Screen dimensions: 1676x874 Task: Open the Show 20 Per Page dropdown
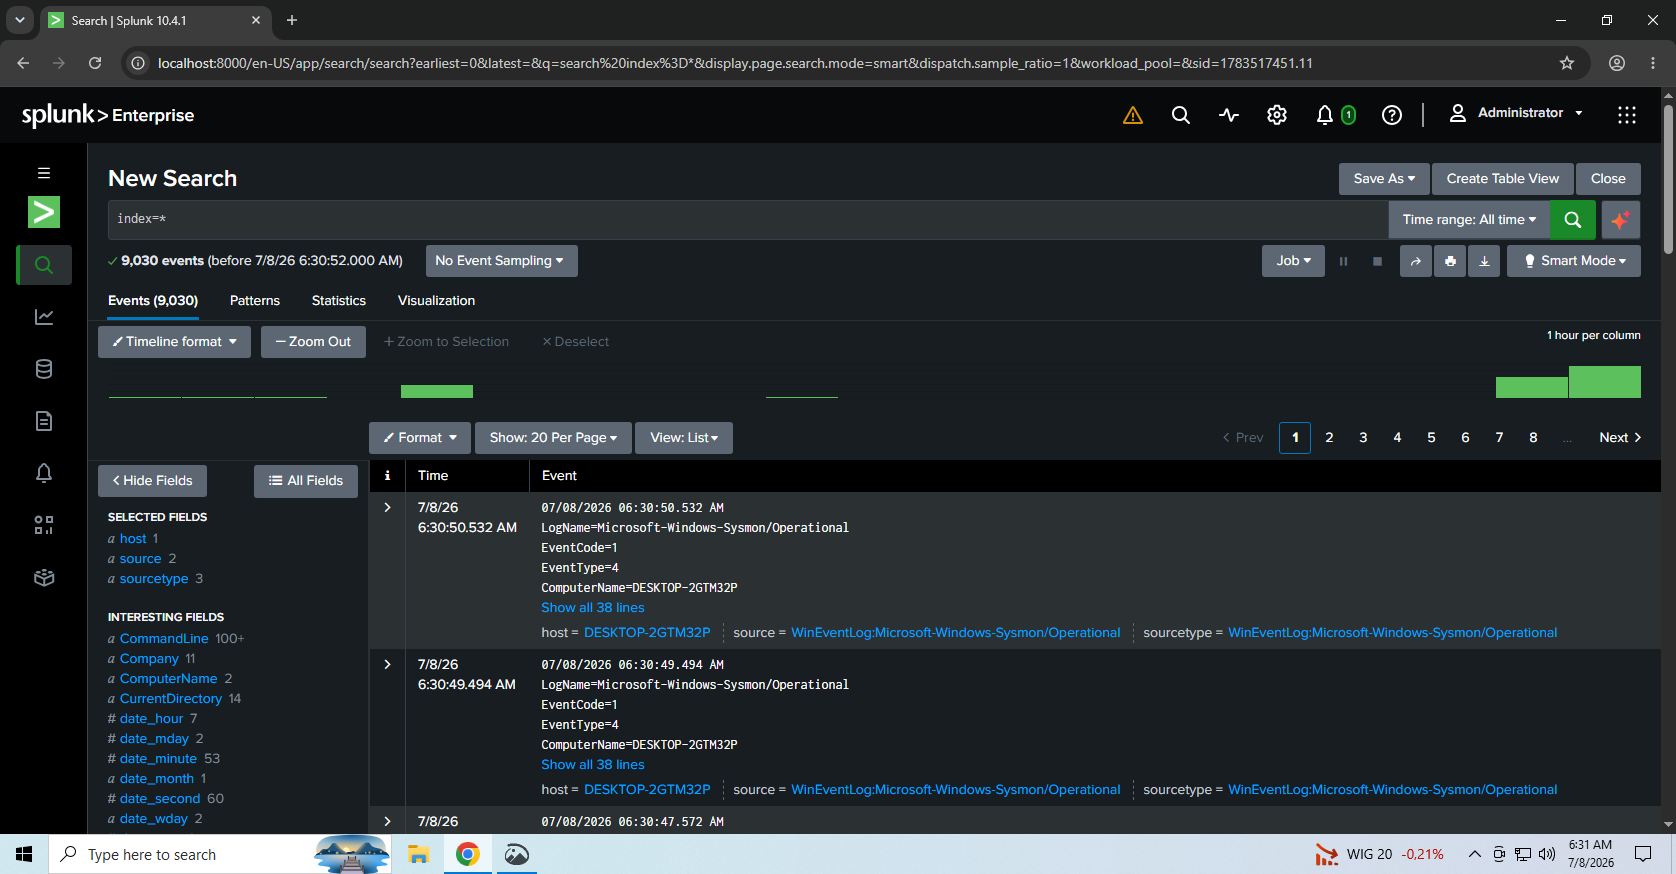click(553, 438)
